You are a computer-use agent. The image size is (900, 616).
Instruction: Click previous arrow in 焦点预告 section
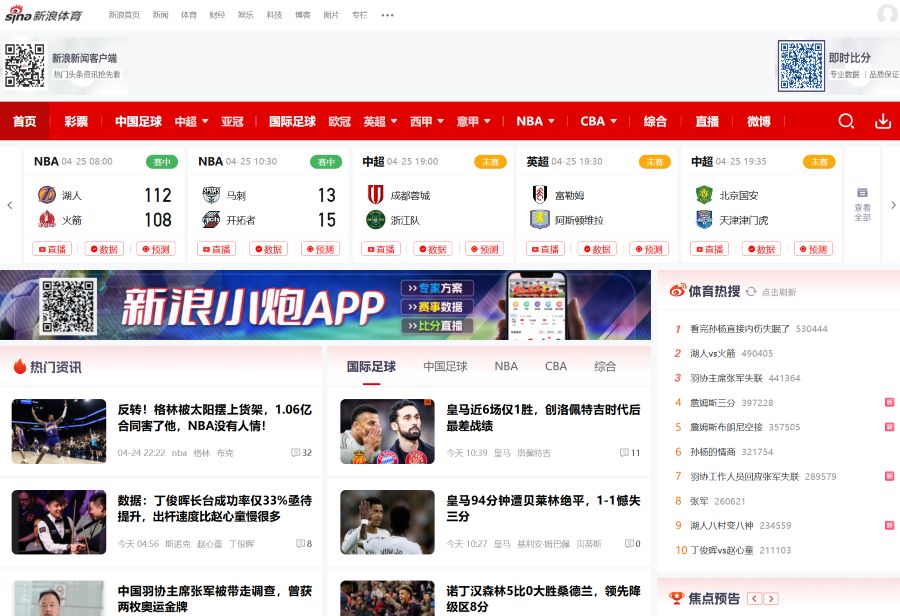(754, 598)
